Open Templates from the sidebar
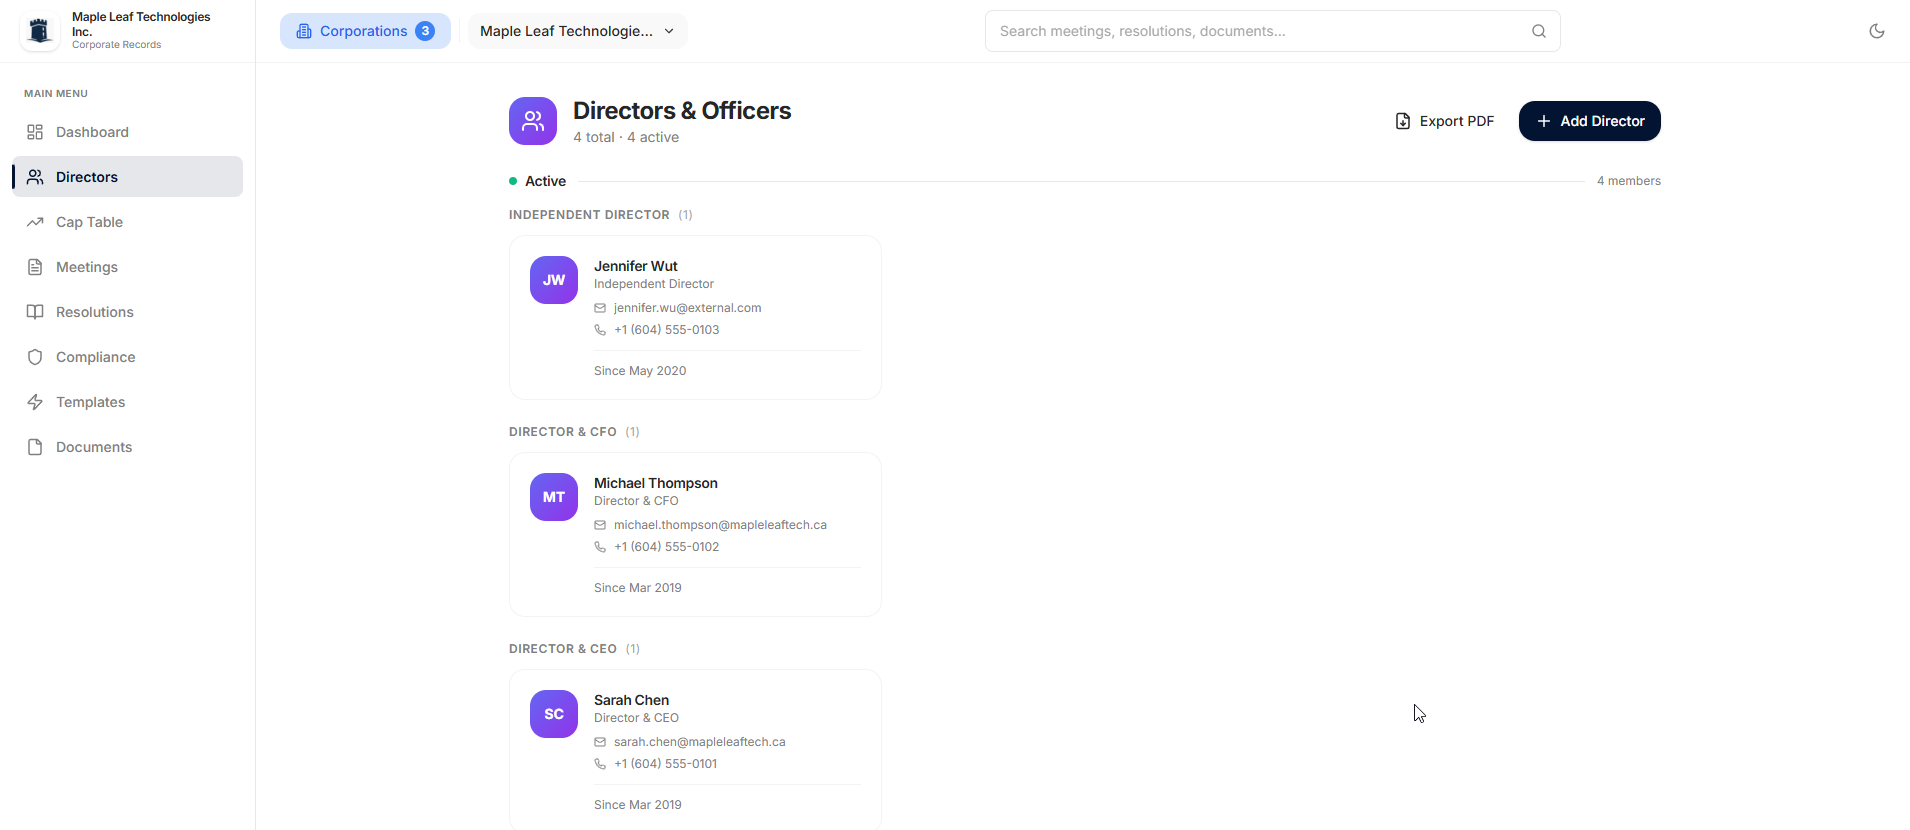This screenshot has height=830, width=1910. (127, 402)
